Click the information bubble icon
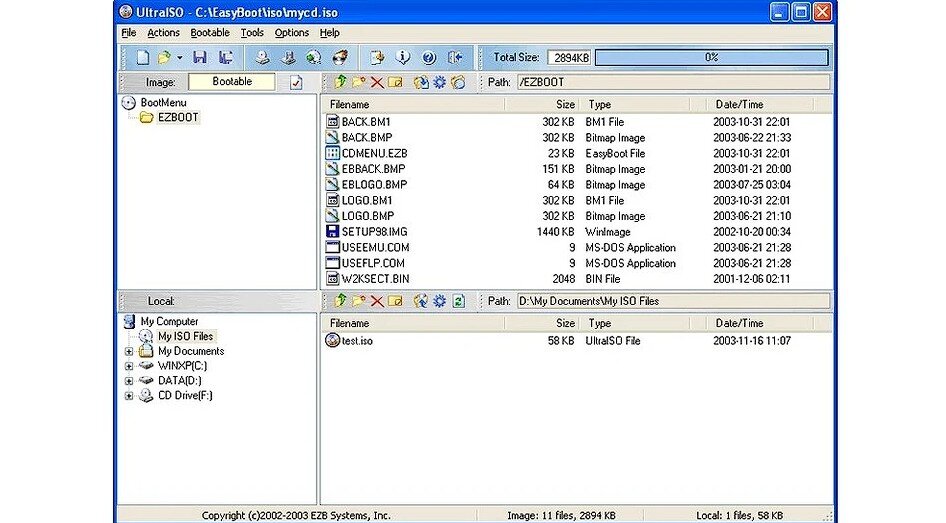Screen dimensions: 946x523 coord(402,57)
